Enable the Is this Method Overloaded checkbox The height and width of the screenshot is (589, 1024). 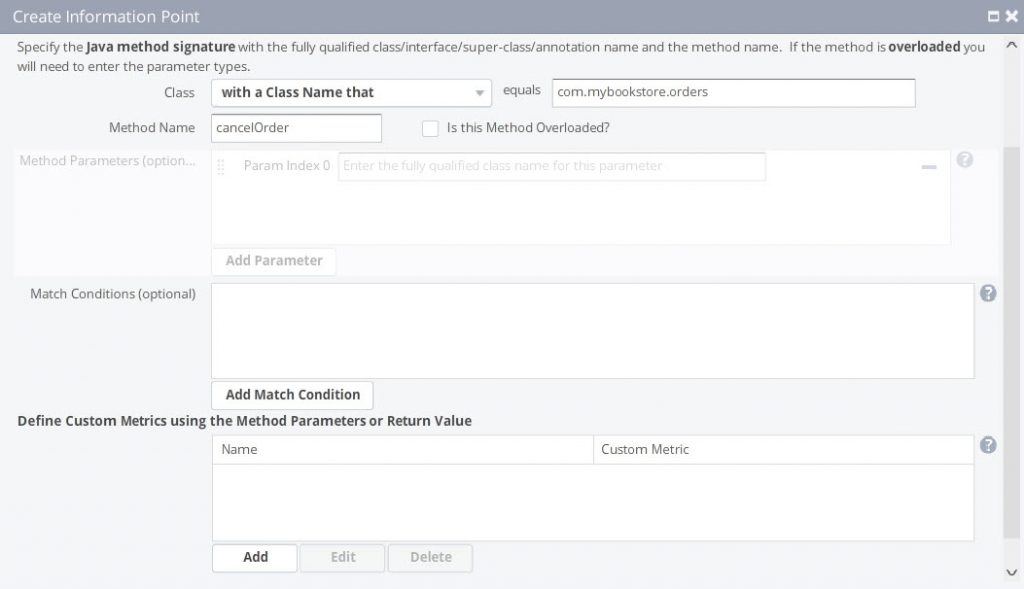tap(430, 128)
